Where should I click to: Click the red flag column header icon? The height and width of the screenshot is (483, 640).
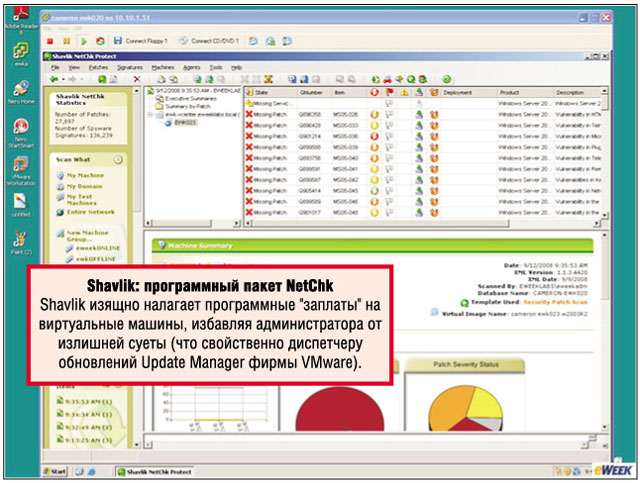click(389, 92)
